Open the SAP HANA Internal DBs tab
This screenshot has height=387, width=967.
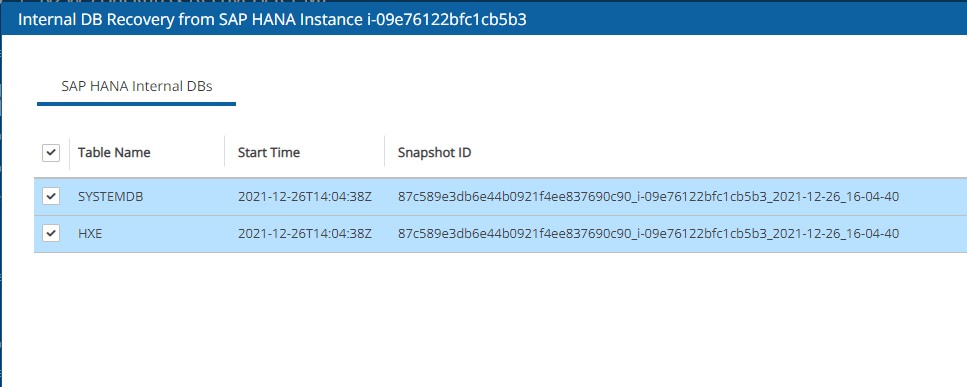(x=137, y=86)
